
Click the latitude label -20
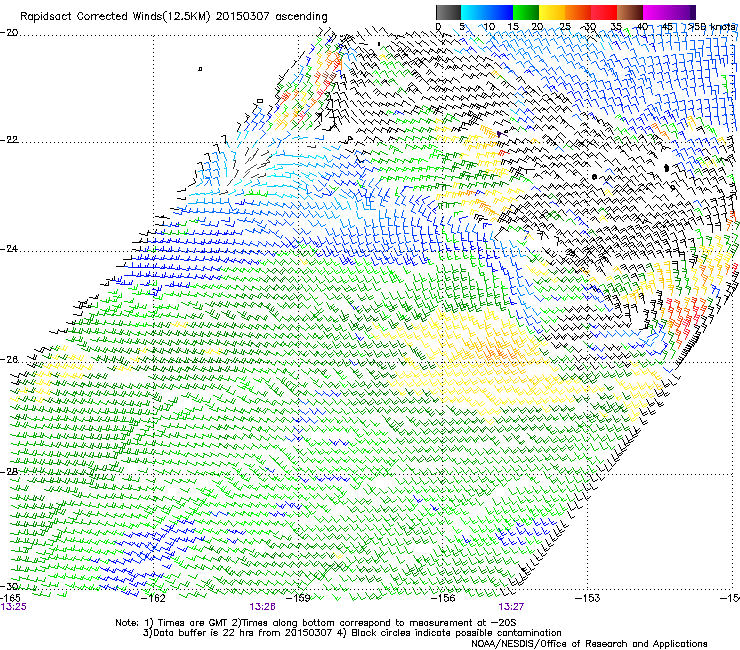[9, 33]
